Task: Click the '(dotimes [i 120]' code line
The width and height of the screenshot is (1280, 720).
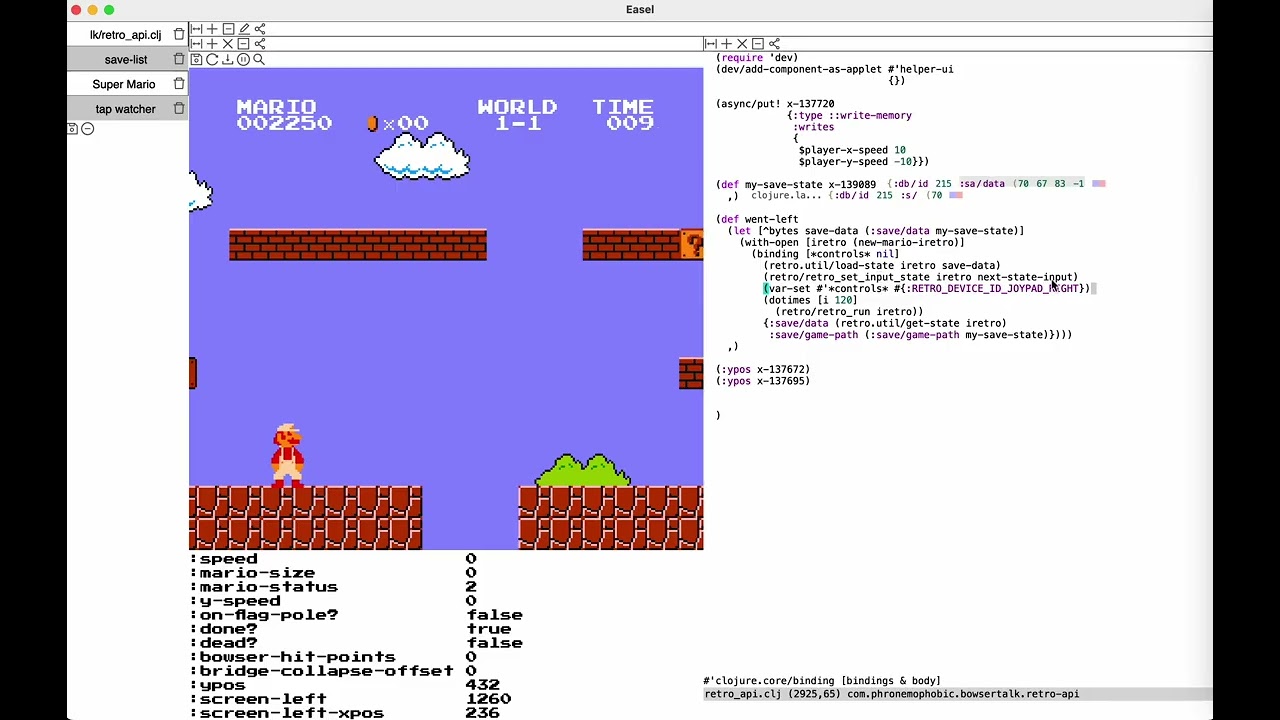Action: coord(810,300)
